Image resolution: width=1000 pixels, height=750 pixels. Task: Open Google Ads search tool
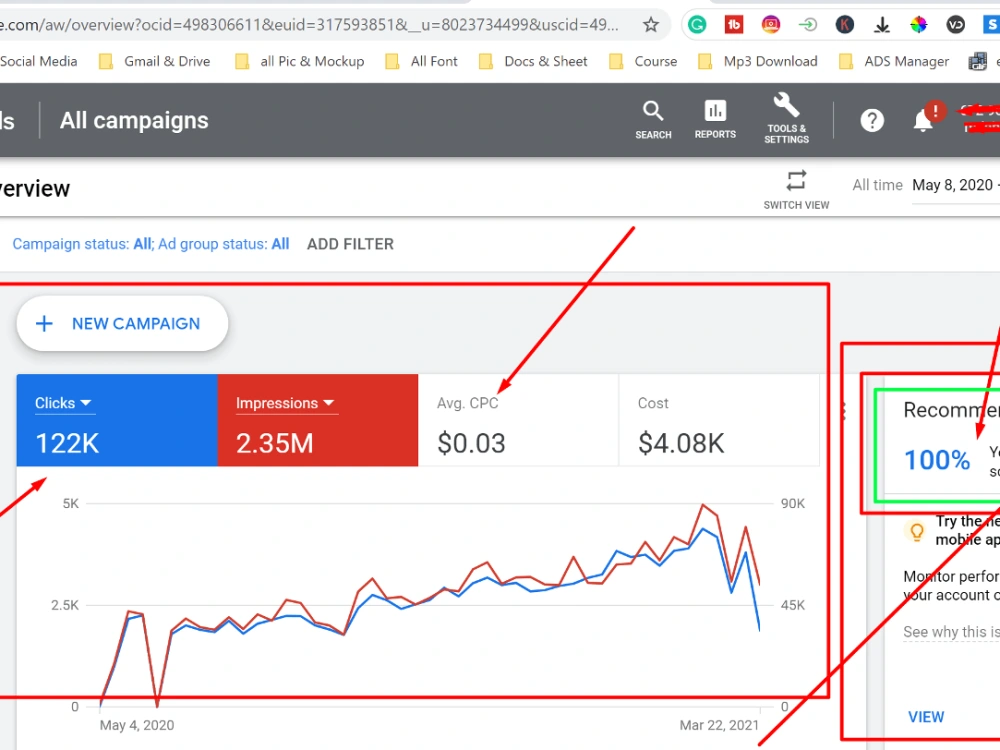(x=653, y=120)
